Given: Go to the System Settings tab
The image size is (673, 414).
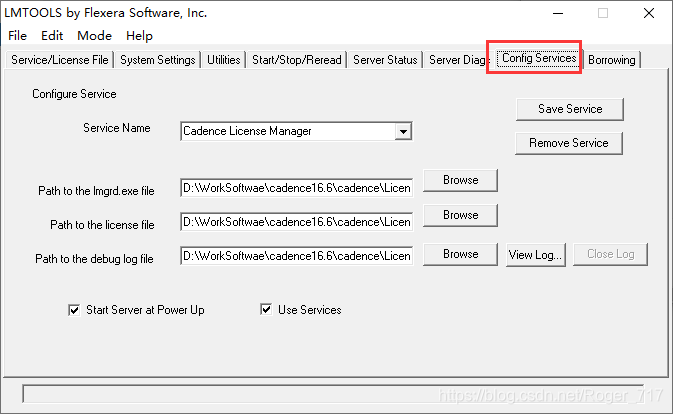Looking at the screenshot, I should [158, 60].
